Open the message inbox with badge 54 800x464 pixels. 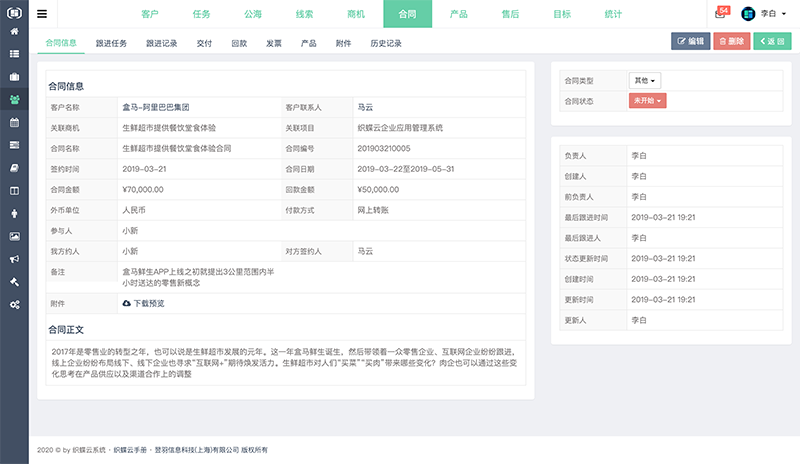pyautogui.click(x=721, y=13)
